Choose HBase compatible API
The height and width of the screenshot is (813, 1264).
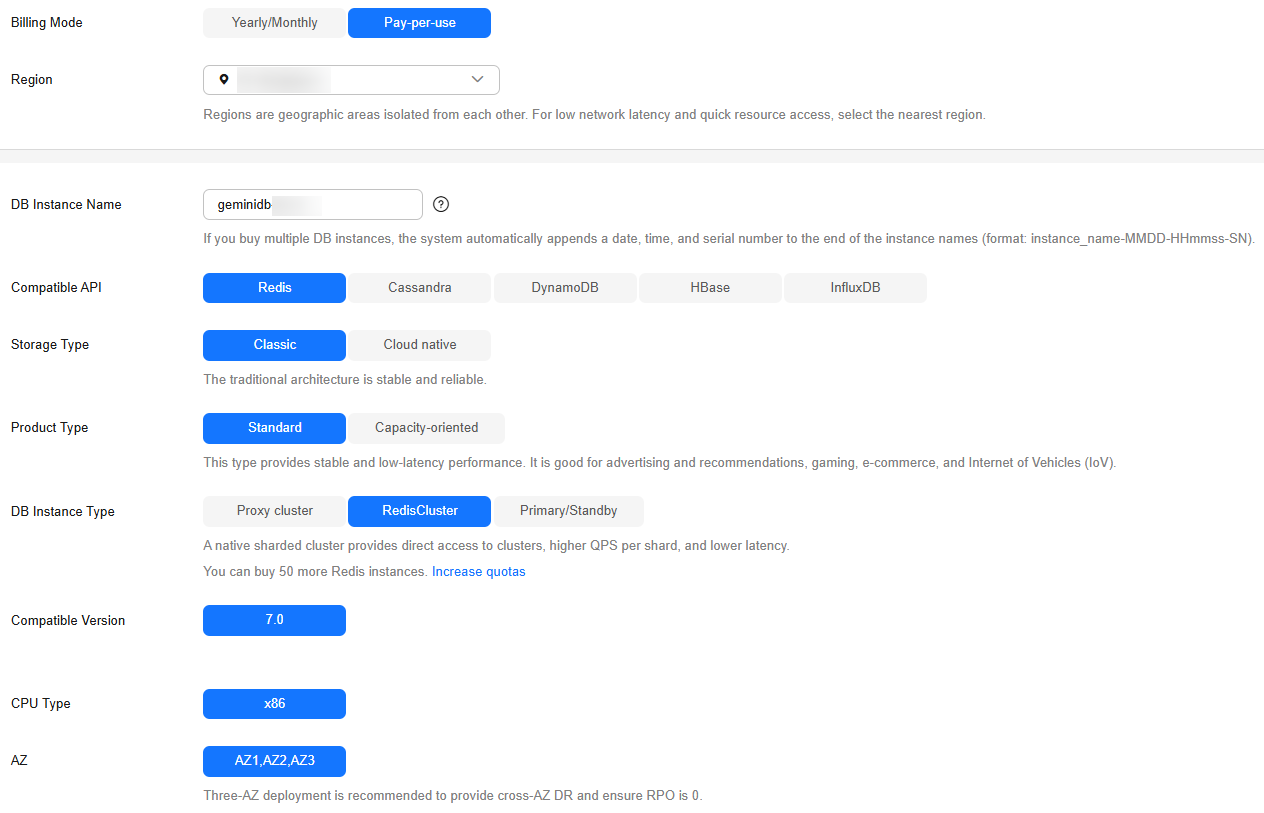tap(710, 288)
